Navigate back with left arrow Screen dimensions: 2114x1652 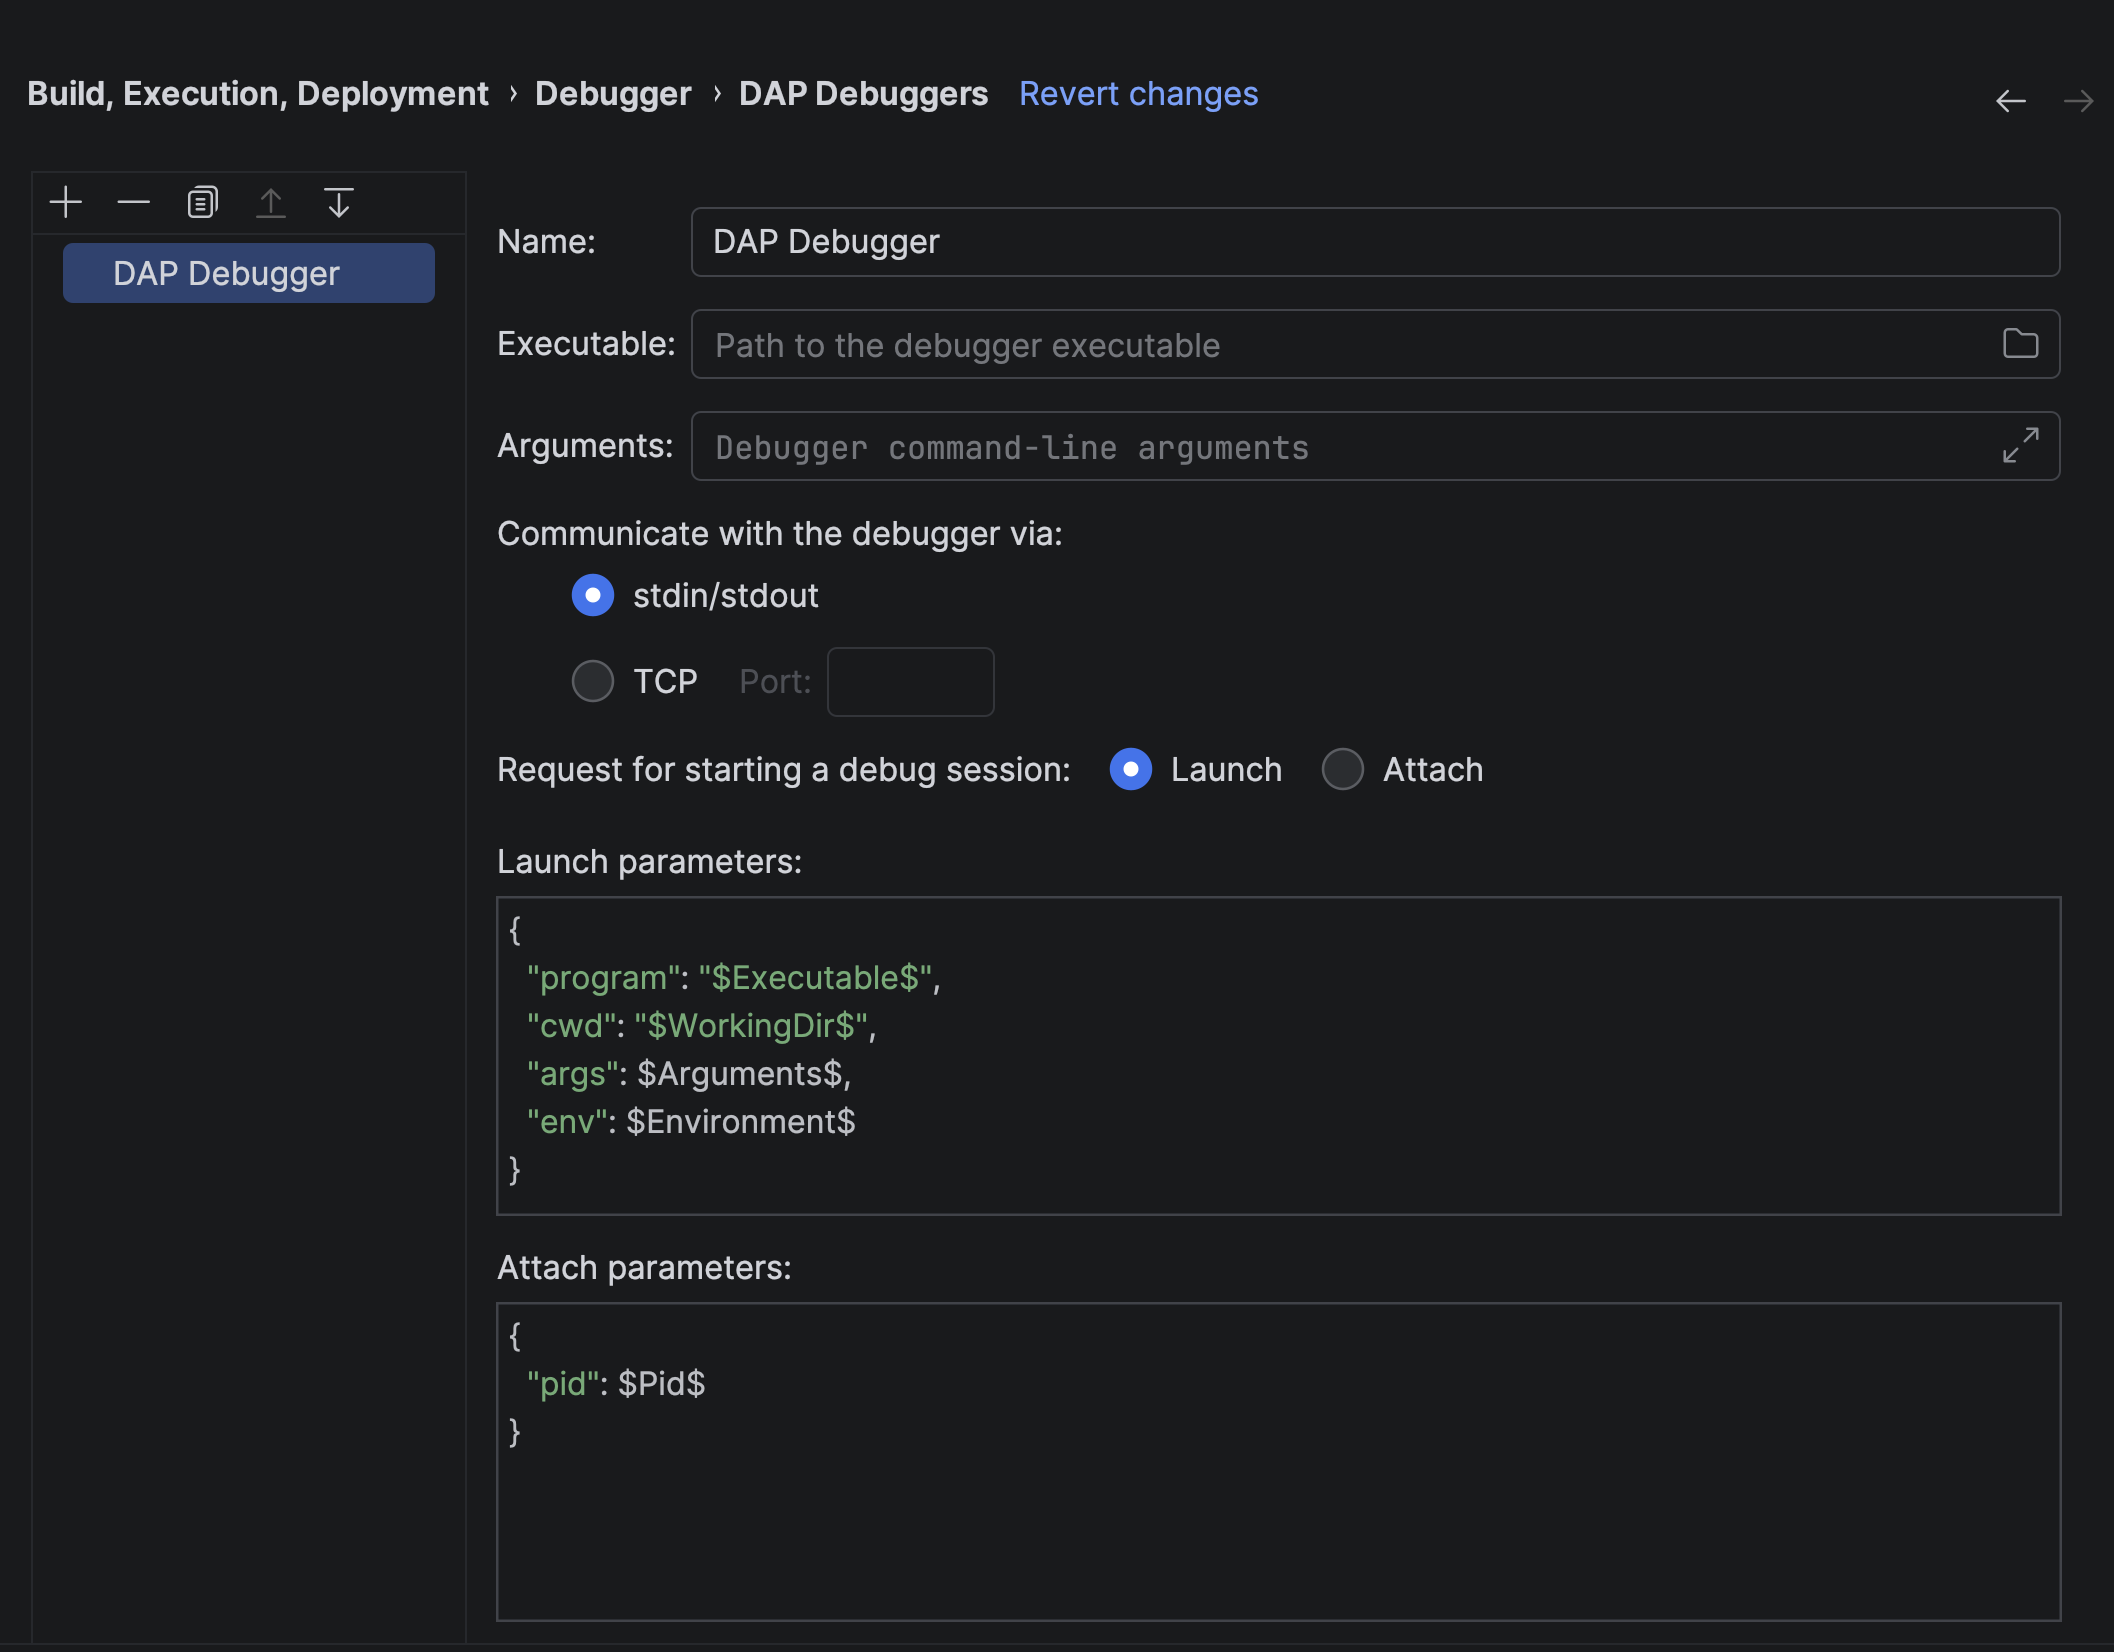(x=2010, y=101)
